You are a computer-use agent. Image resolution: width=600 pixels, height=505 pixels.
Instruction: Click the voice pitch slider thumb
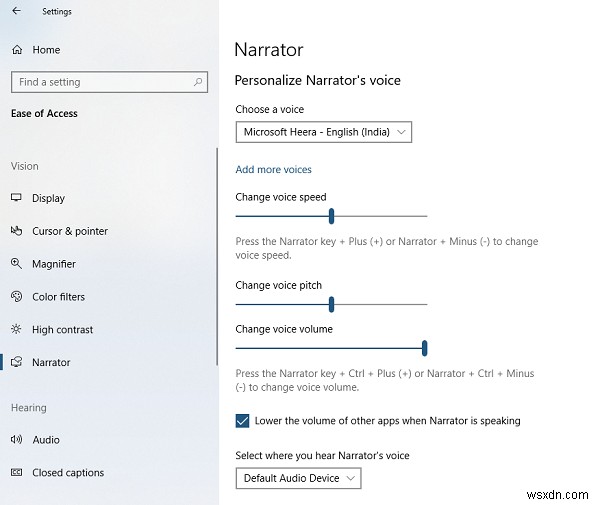(331, 304)
